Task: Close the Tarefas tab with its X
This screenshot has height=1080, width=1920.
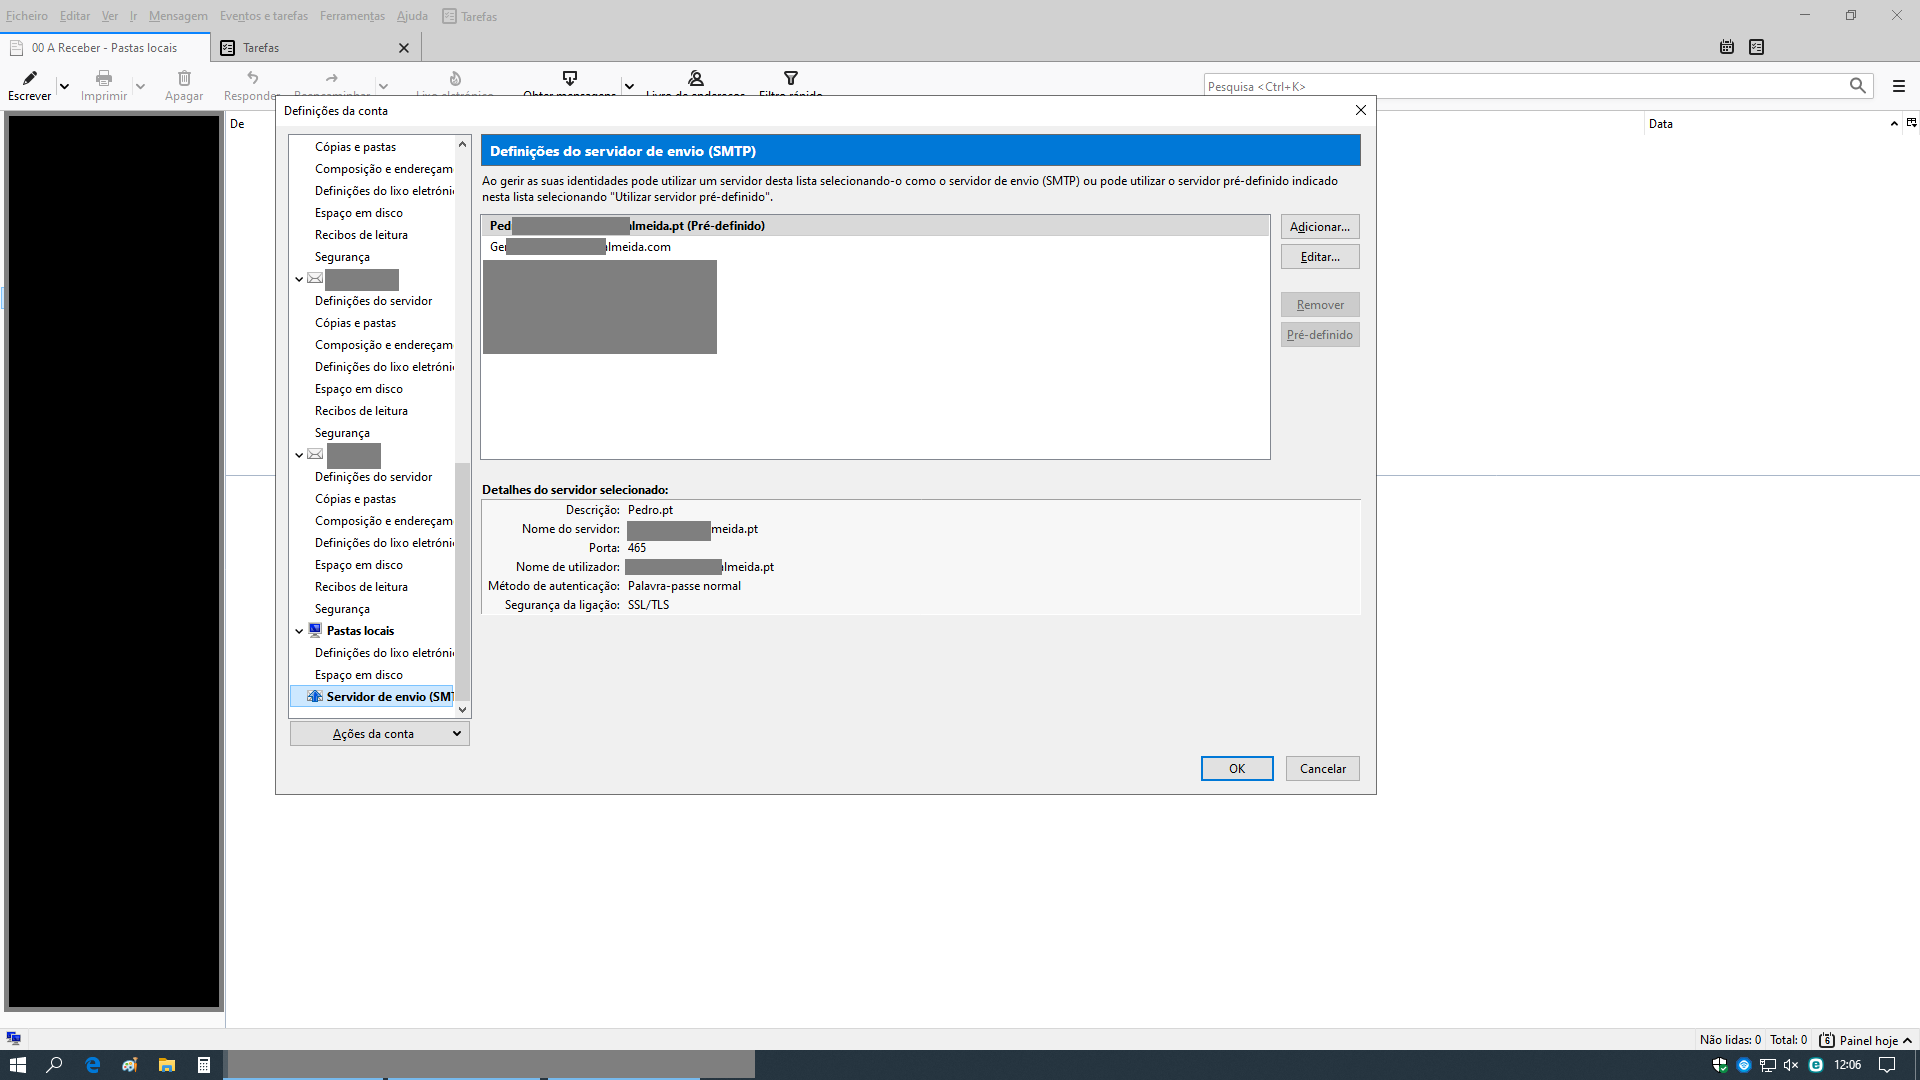Action: click(x=404, y=48)
